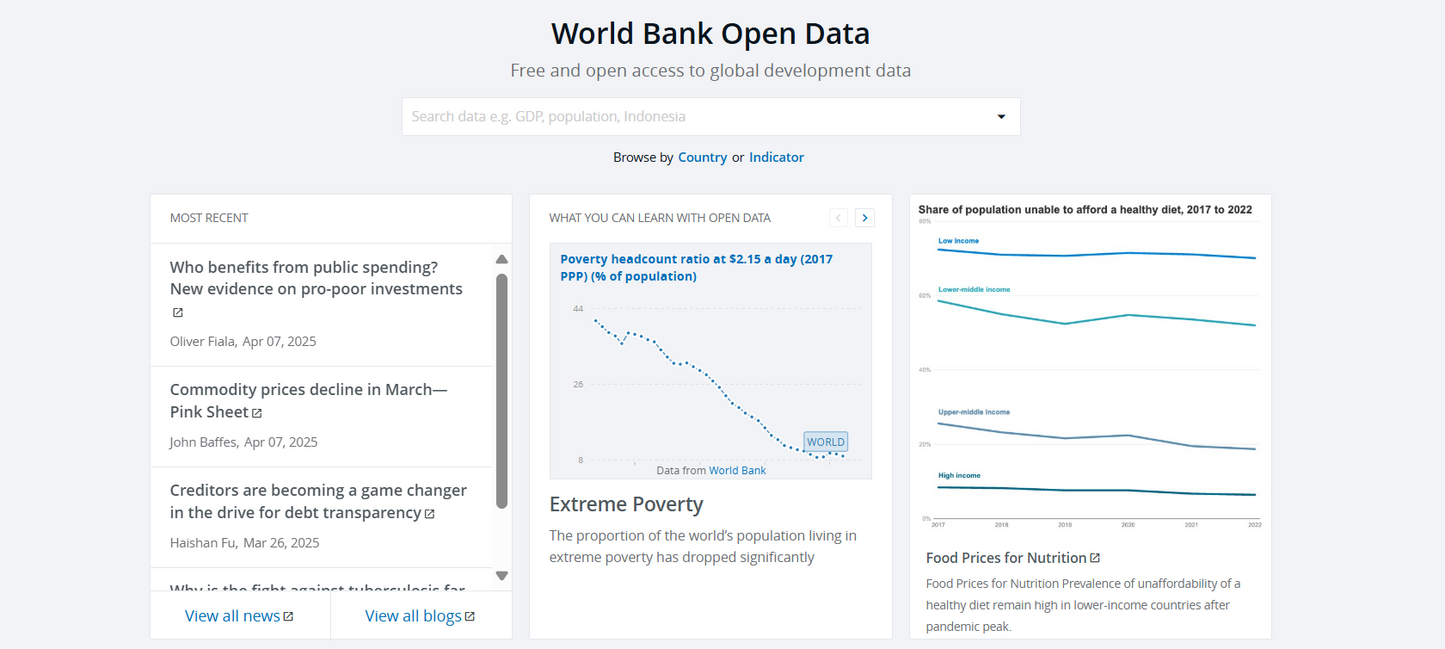The width and height of the screenshot is (1445, 649).
Task: Click the left arrow on the carousel
Action: point(838,217)
